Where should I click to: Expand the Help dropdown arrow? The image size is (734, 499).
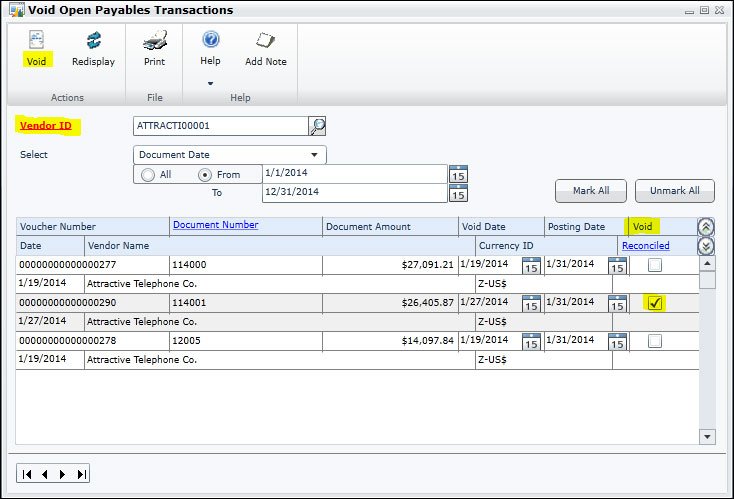click(x=211, y=83)
